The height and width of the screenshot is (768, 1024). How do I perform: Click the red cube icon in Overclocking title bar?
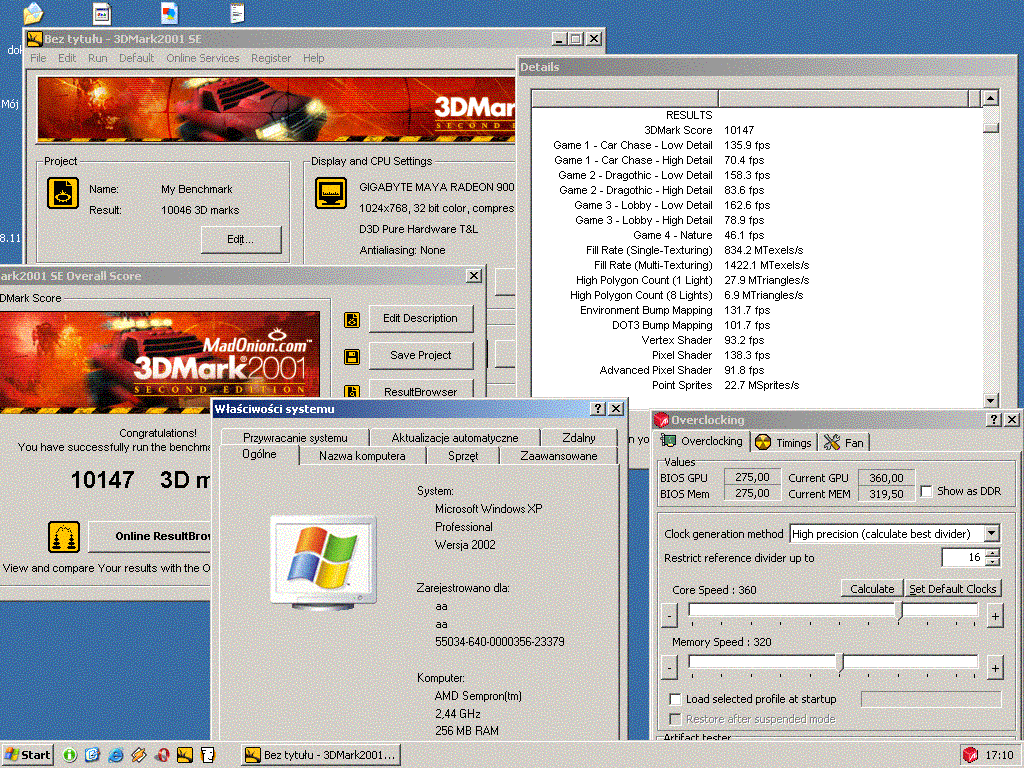tap(662, 420)
